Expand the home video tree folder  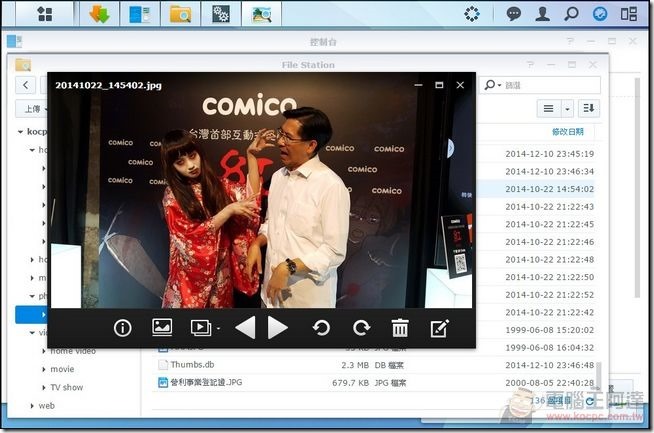[44, 351]
